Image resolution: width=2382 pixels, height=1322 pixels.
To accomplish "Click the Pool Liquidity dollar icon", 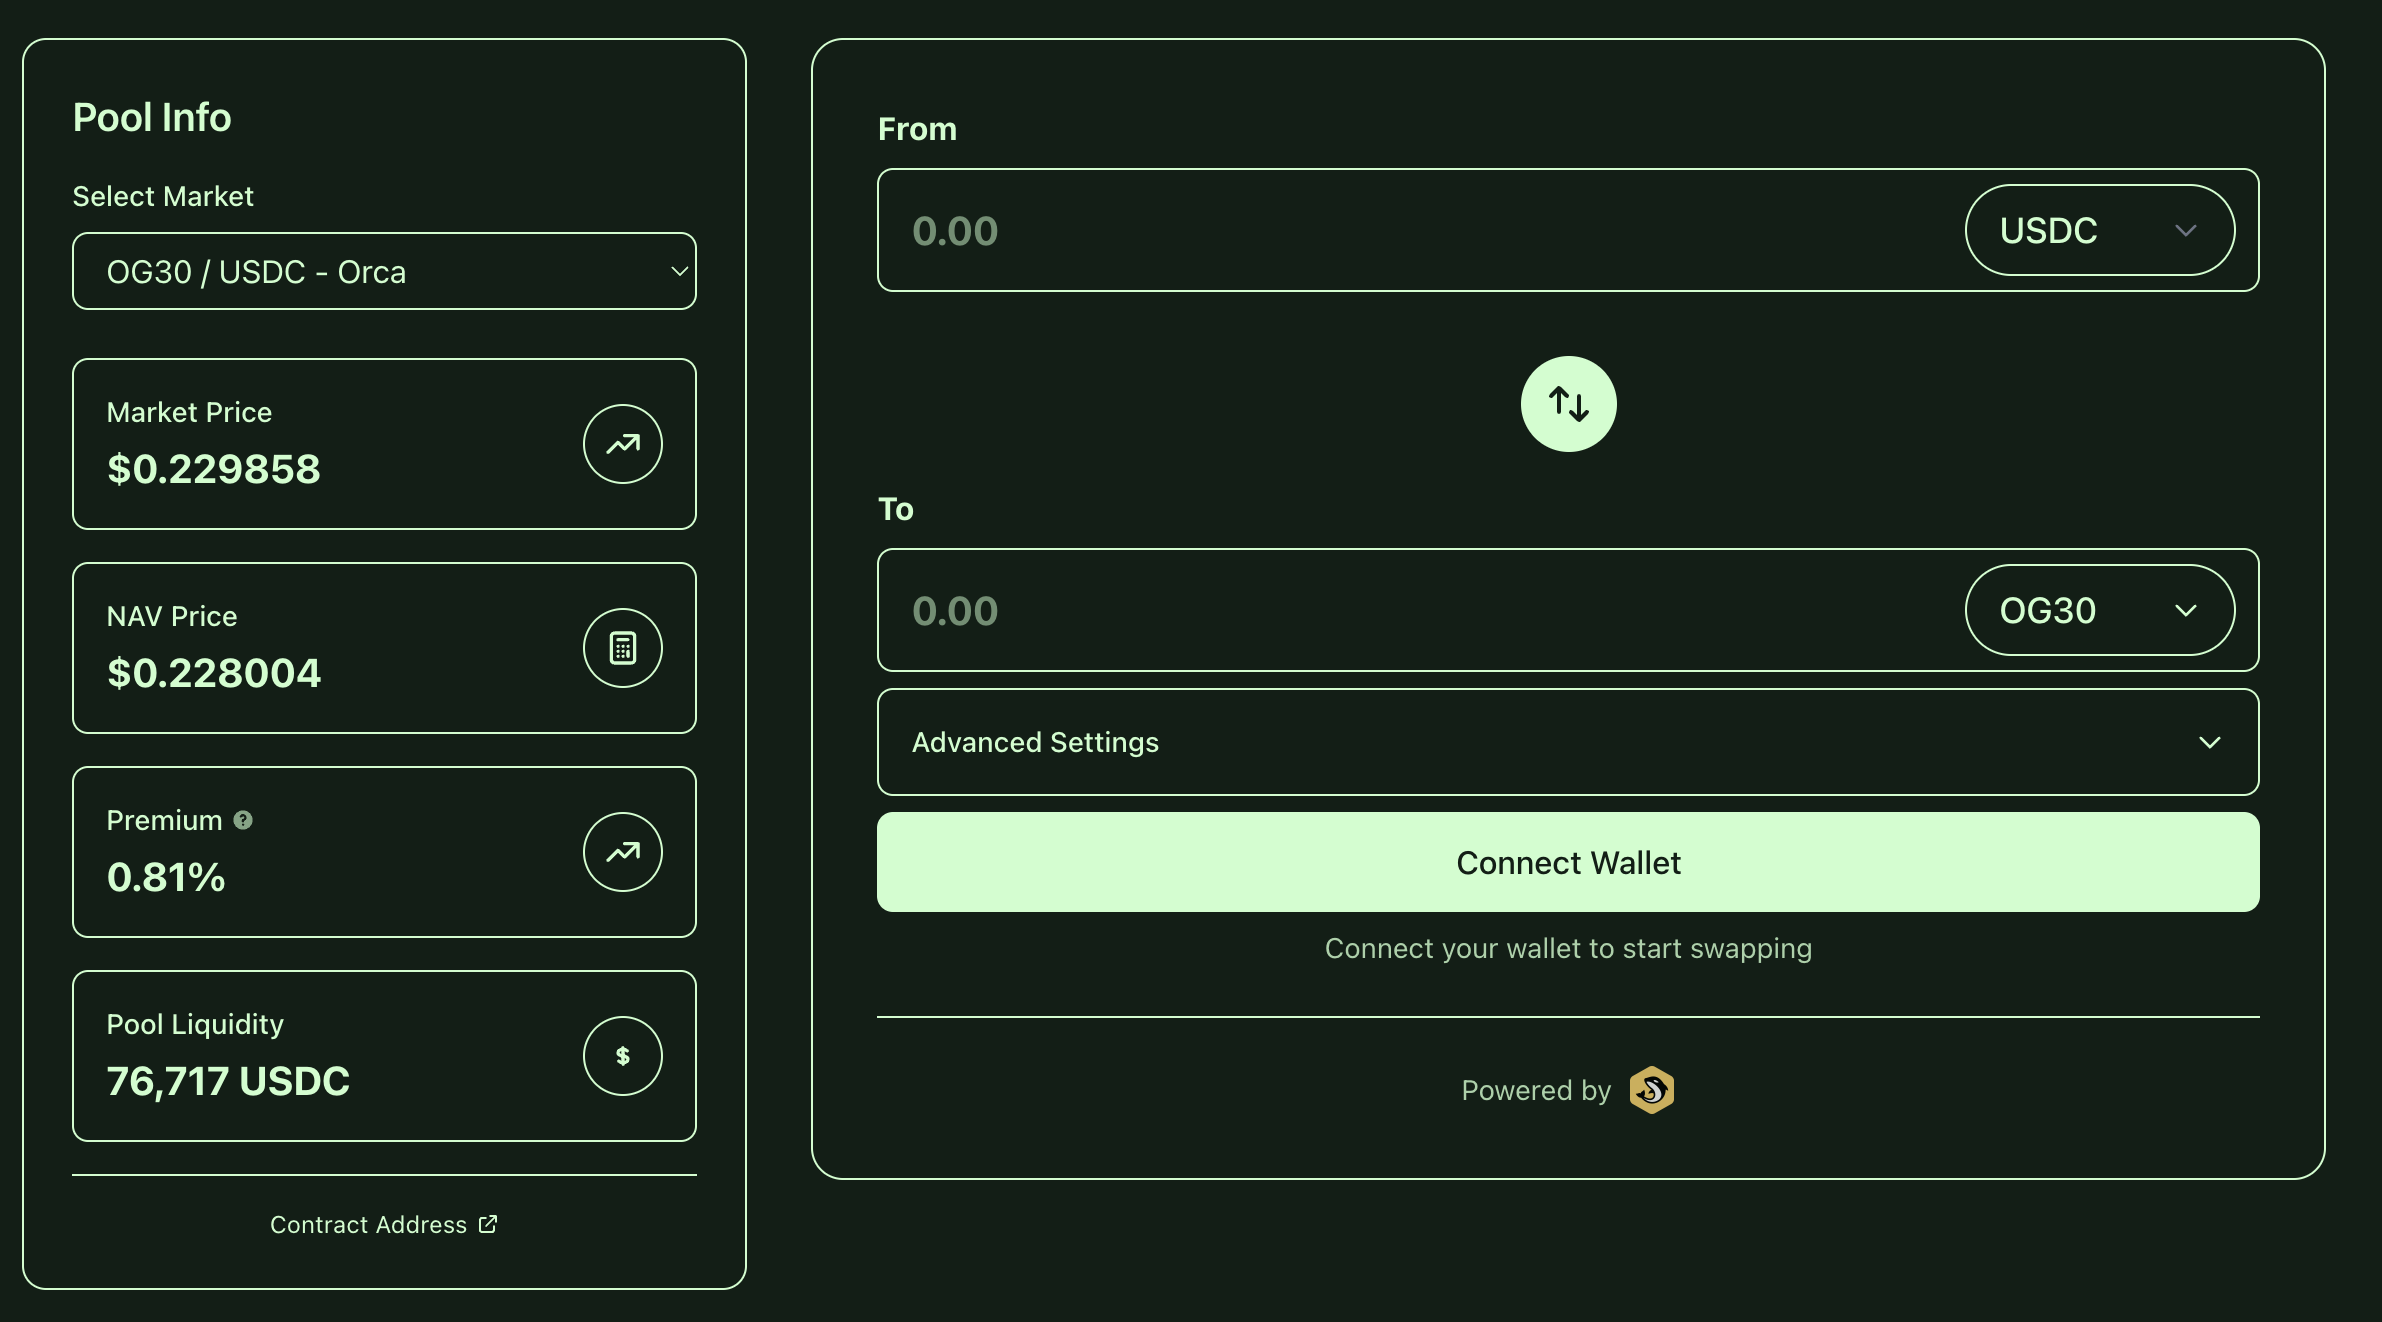I will coord(622,1056).
